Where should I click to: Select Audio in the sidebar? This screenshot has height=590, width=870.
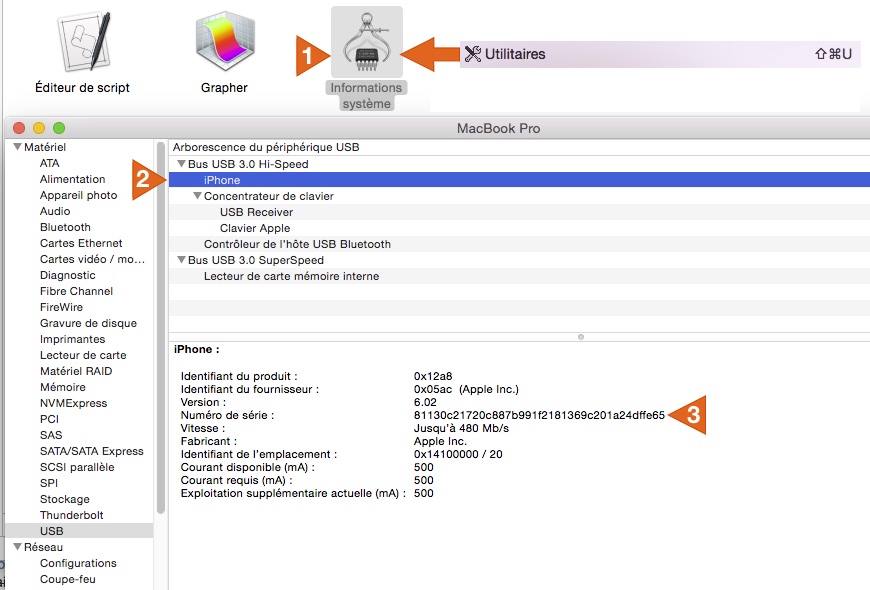pyautogui.click(x=55, y=211)
